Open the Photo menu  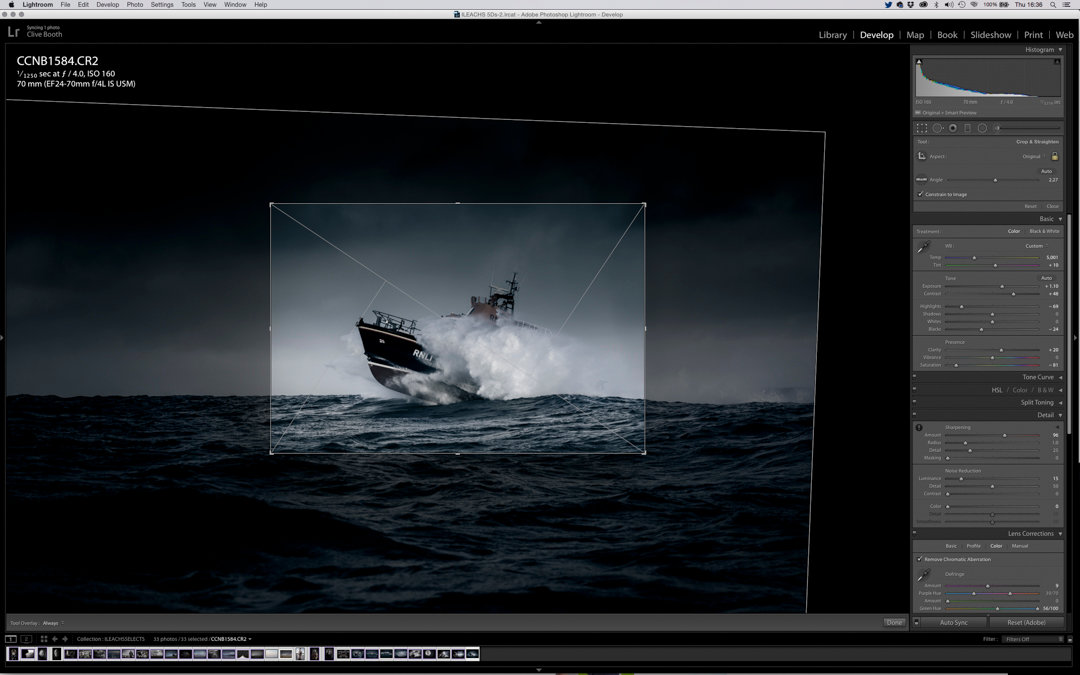point(134,4)
